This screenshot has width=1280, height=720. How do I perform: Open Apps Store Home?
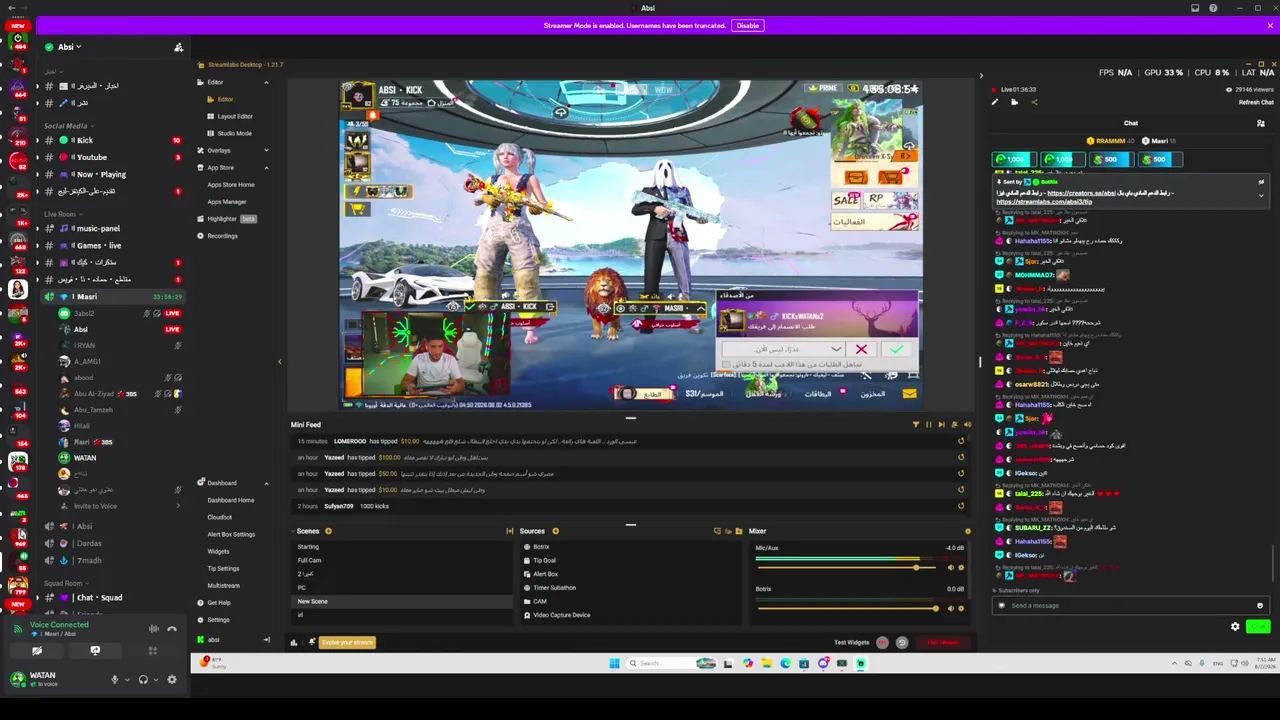click(231, 184)
